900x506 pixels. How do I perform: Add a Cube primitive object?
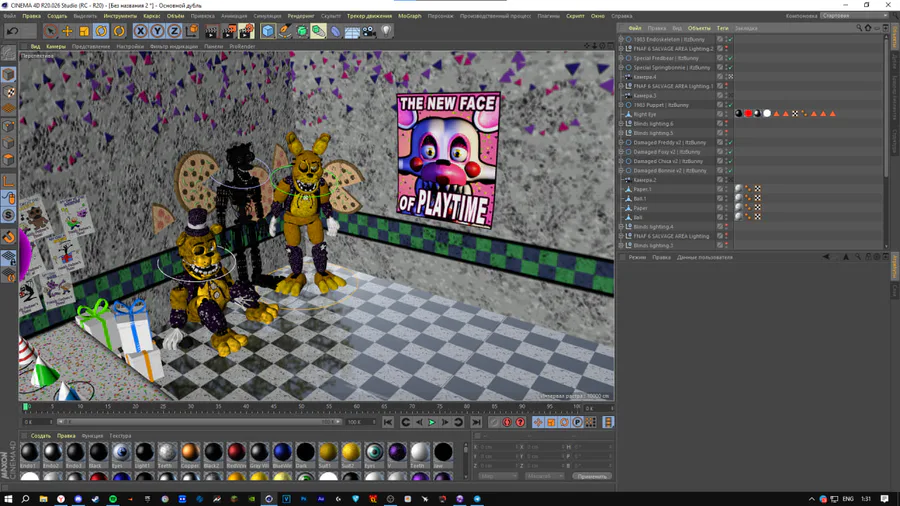[268, 31]
